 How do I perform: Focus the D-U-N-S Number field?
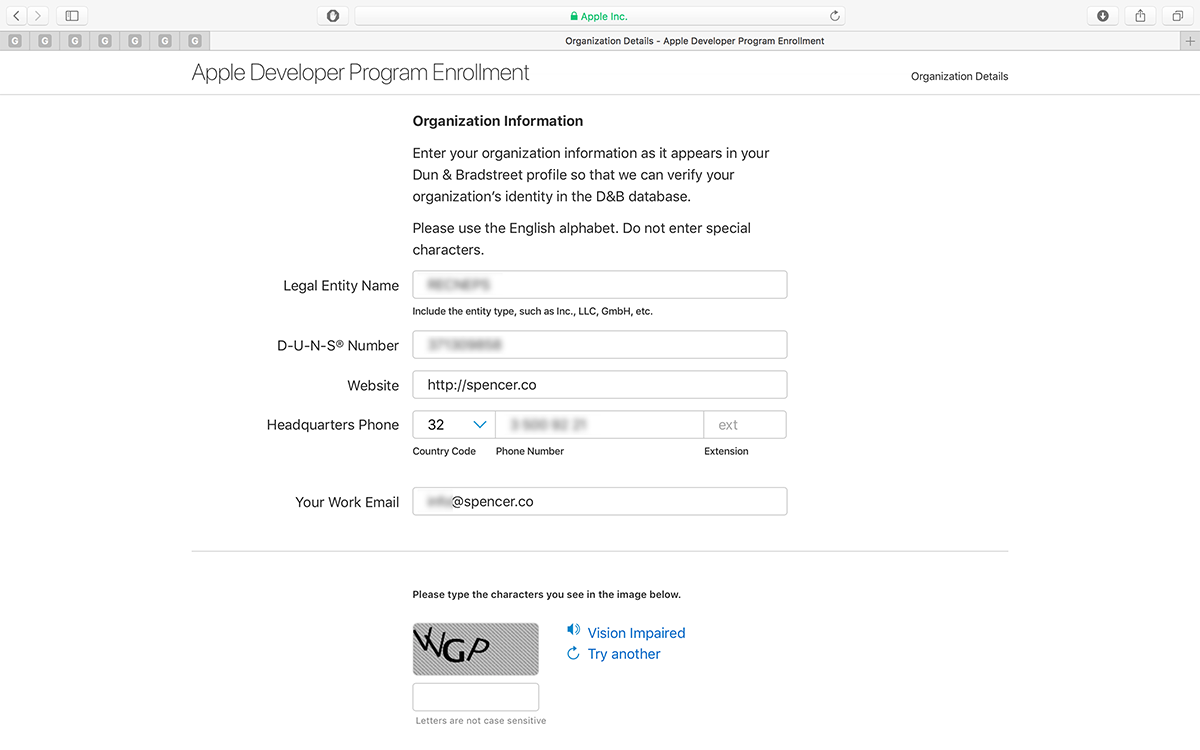pos(599,343)
